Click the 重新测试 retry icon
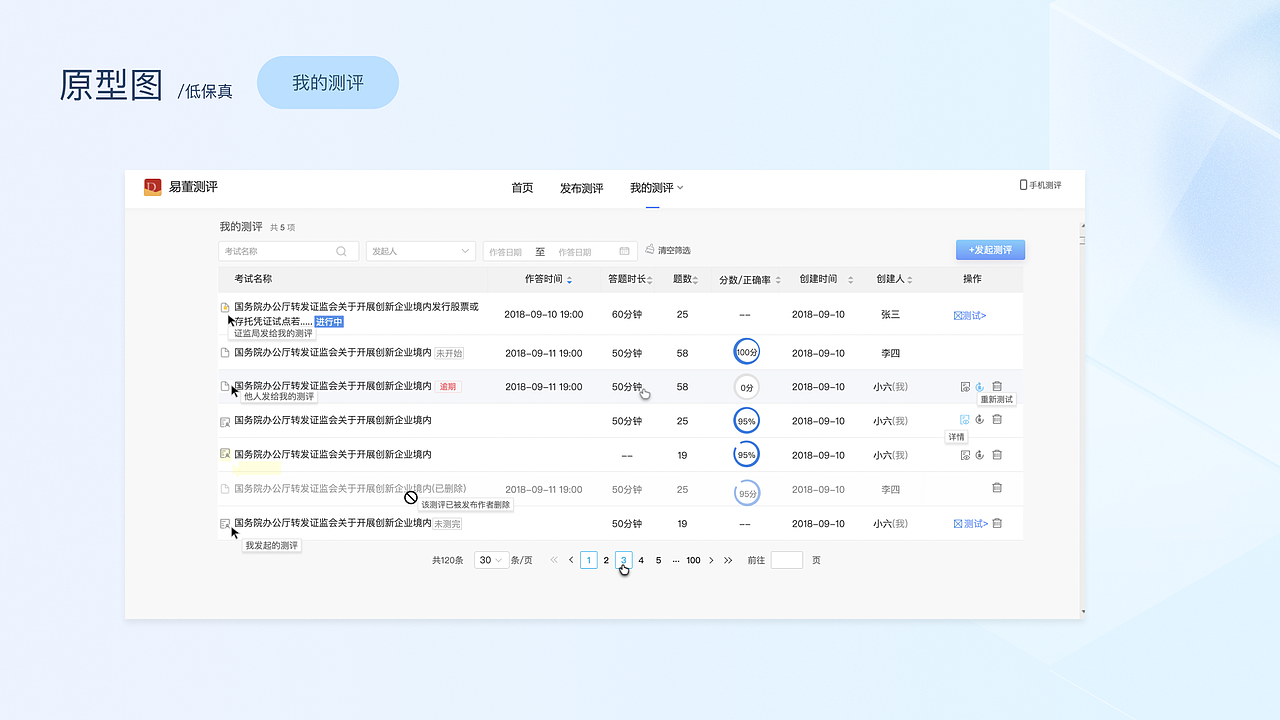This screenshot has height=720, width=1280. click(x=979, y=386)
